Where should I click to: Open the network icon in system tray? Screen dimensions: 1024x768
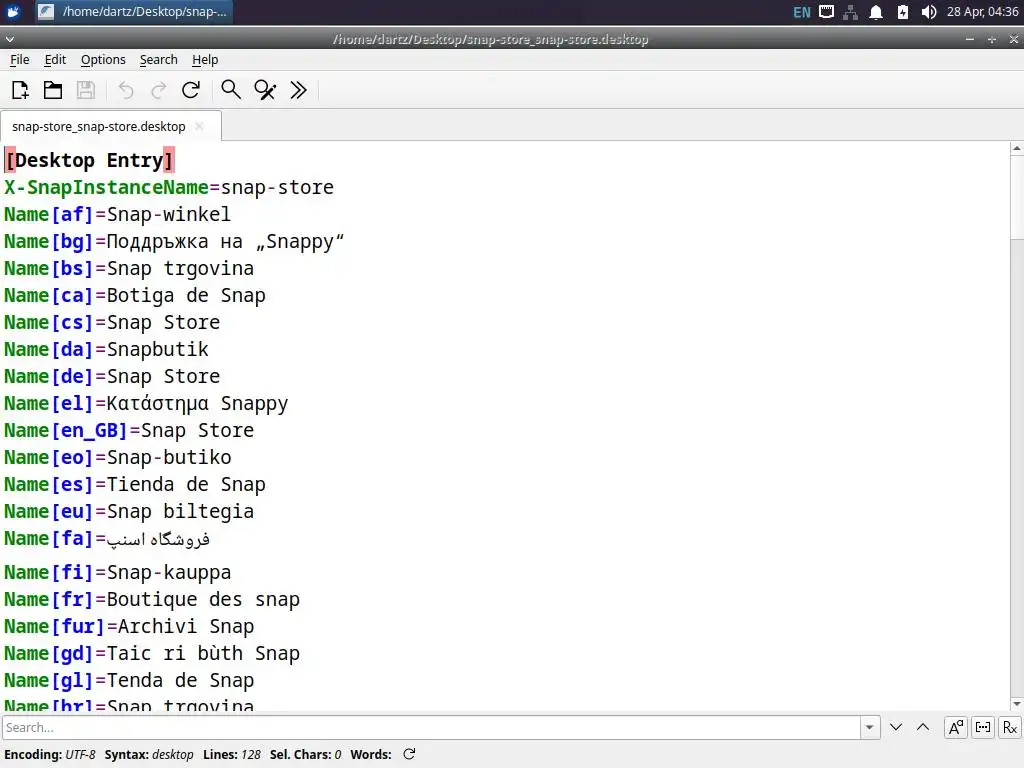click(x=850, y=12)
